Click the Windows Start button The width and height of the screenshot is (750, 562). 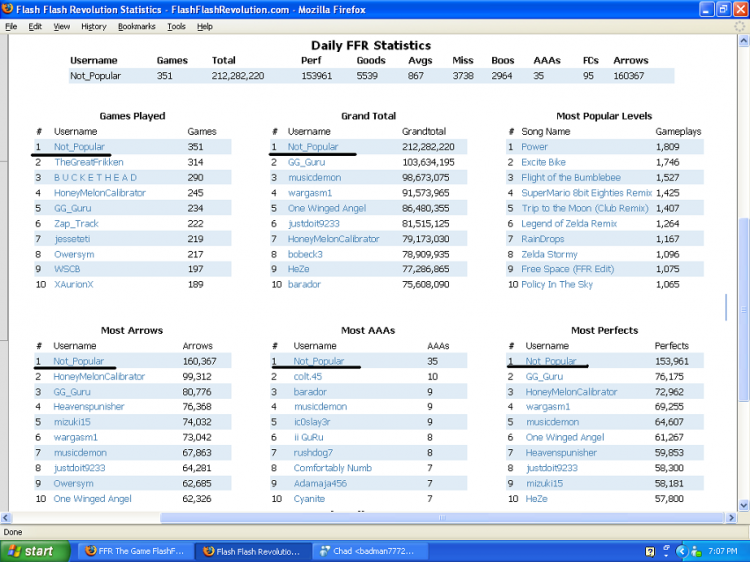tap(33, 551)
